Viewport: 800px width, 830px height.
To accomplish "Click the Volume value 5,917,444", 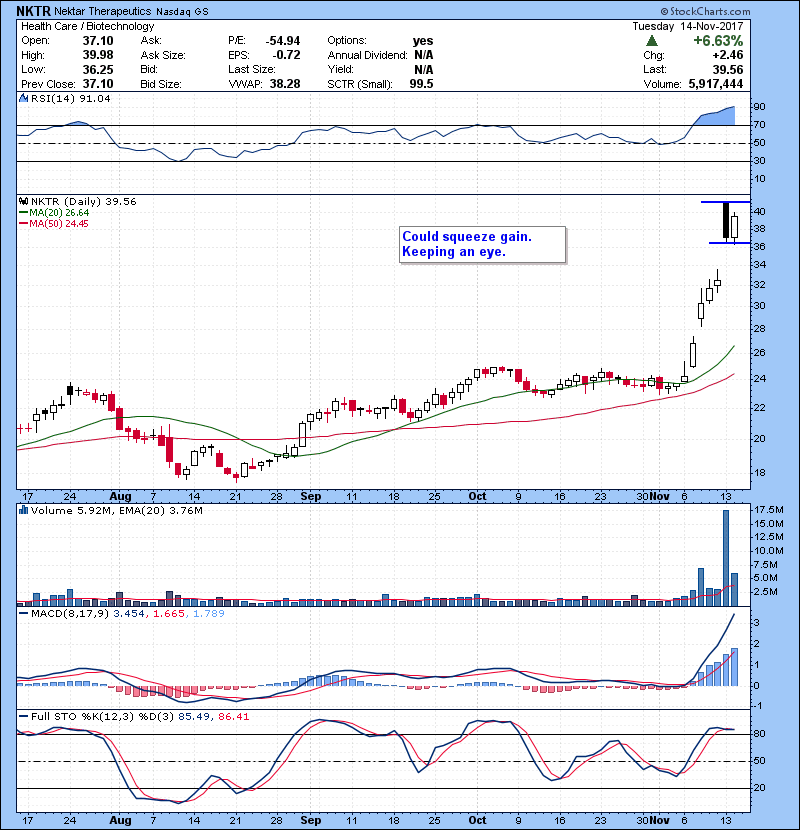I will pos(716,84).
